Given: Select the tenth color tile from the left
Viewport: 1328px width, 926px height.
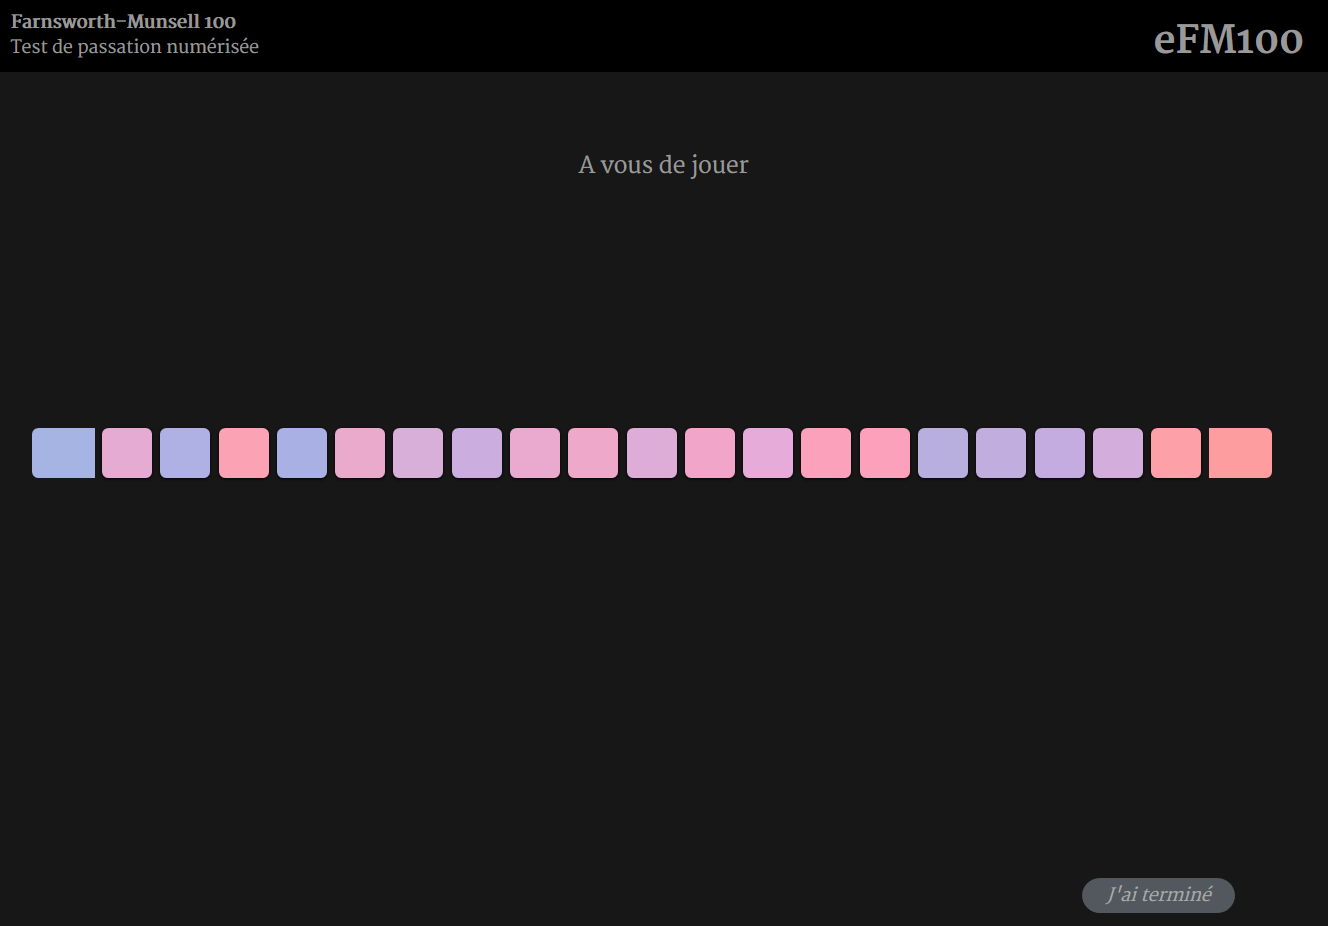Looking at the screenshot, I should (x=593, y=453).
